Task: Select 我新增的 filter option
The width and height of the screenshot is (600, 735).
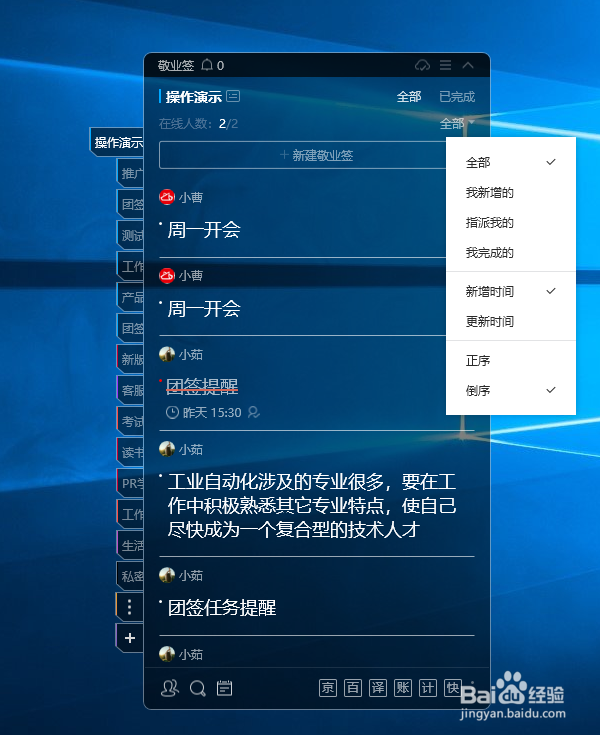Action: [x=511, y=193]
